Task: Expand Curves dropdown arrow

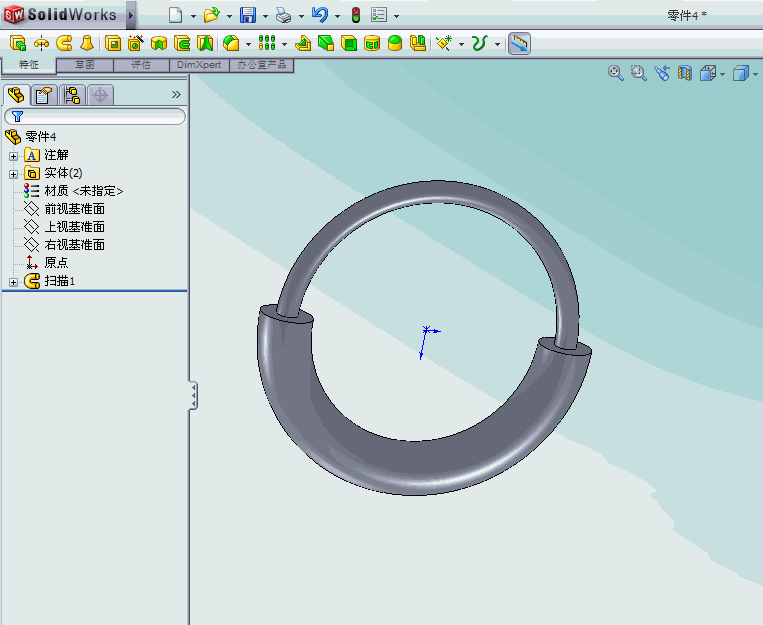Action: [497, 44]
